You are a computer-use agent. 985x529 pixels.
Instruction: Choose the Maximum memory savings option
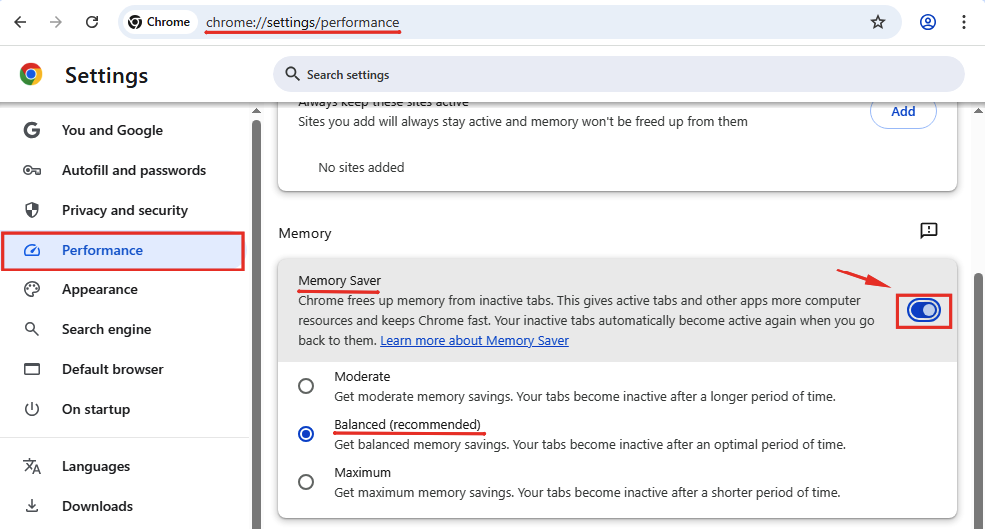pyautogui.click(x=306, y=482)
